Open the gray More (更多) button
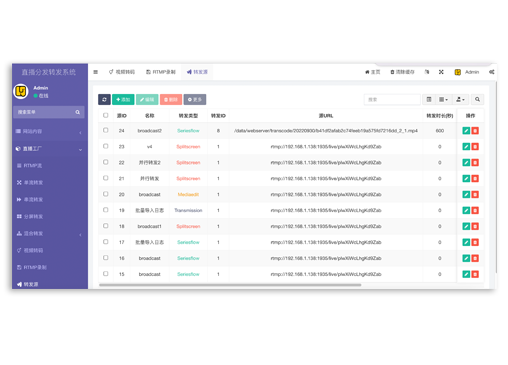 (x=195, y=99)
